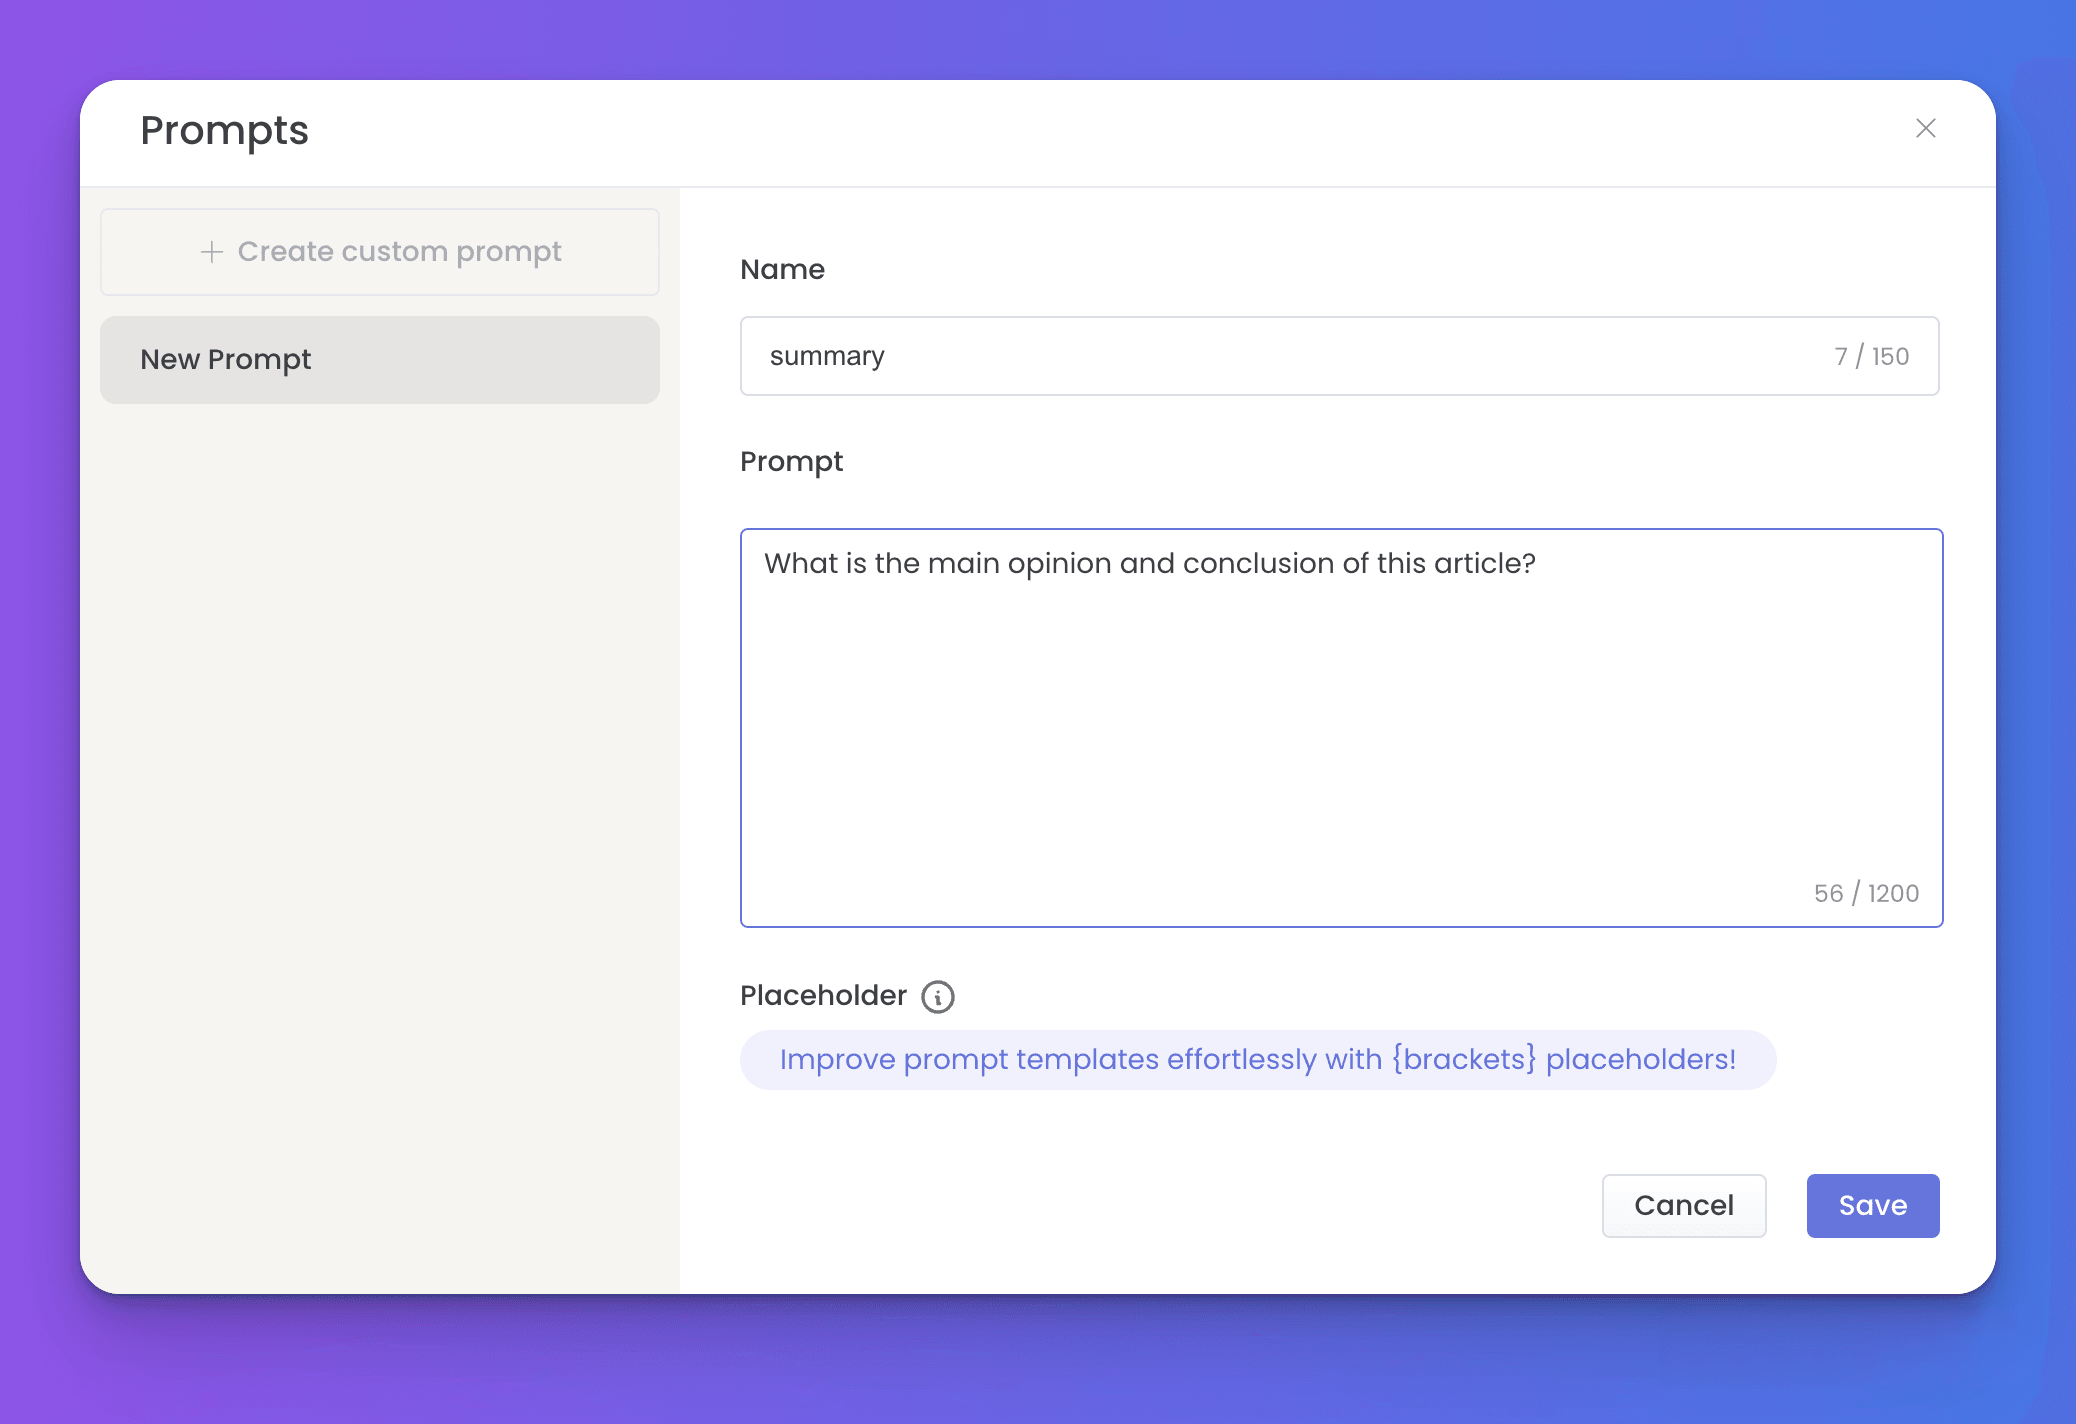
Task: Click the Prompts dialog title
Action: (224, 131)
